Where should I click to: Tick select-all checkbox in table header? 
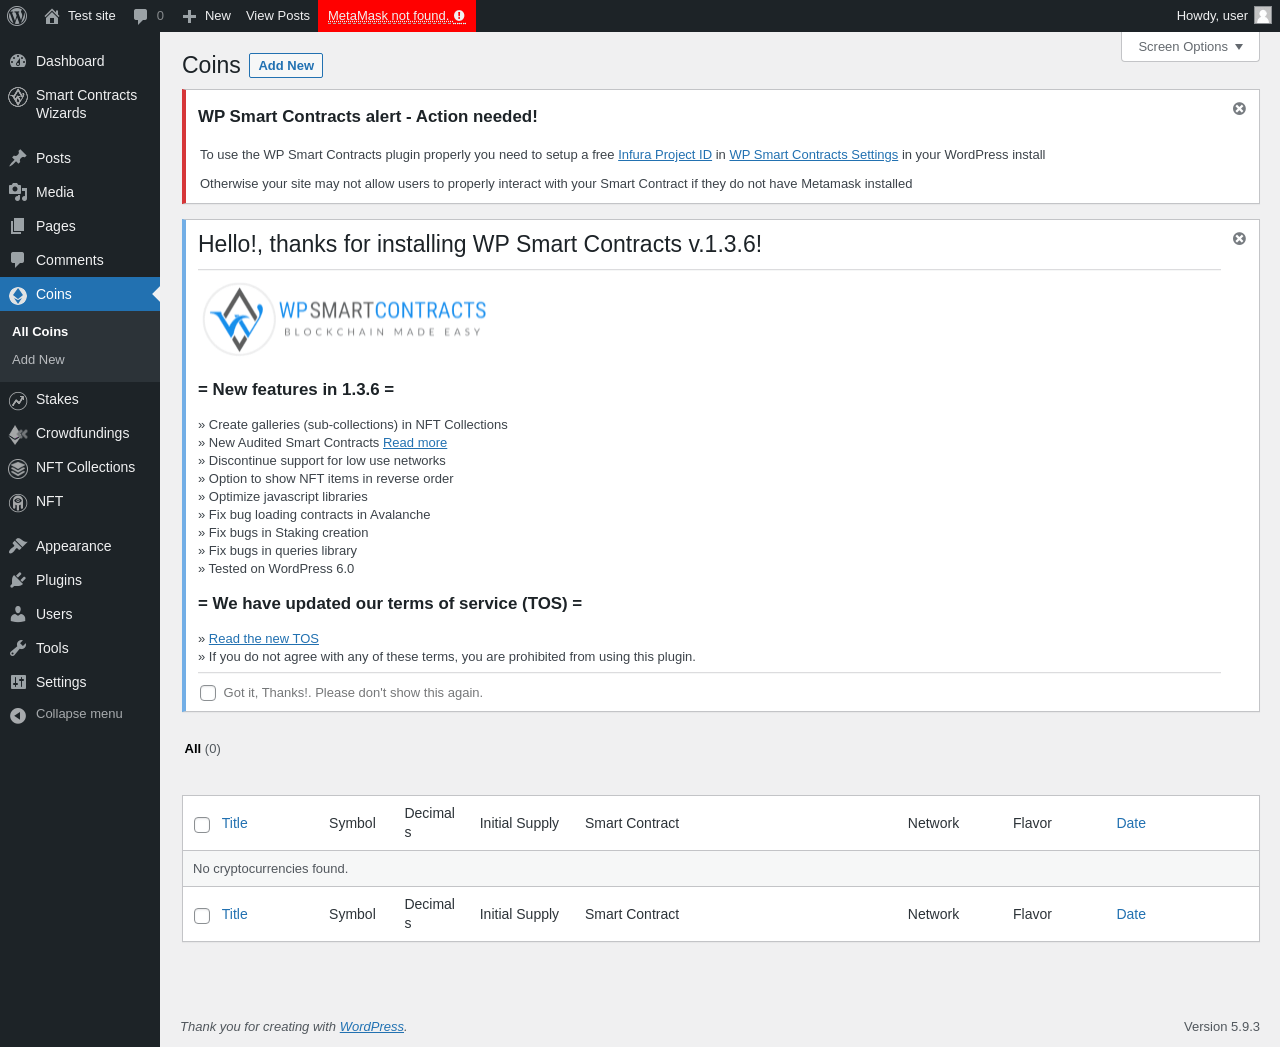[202, 825]
